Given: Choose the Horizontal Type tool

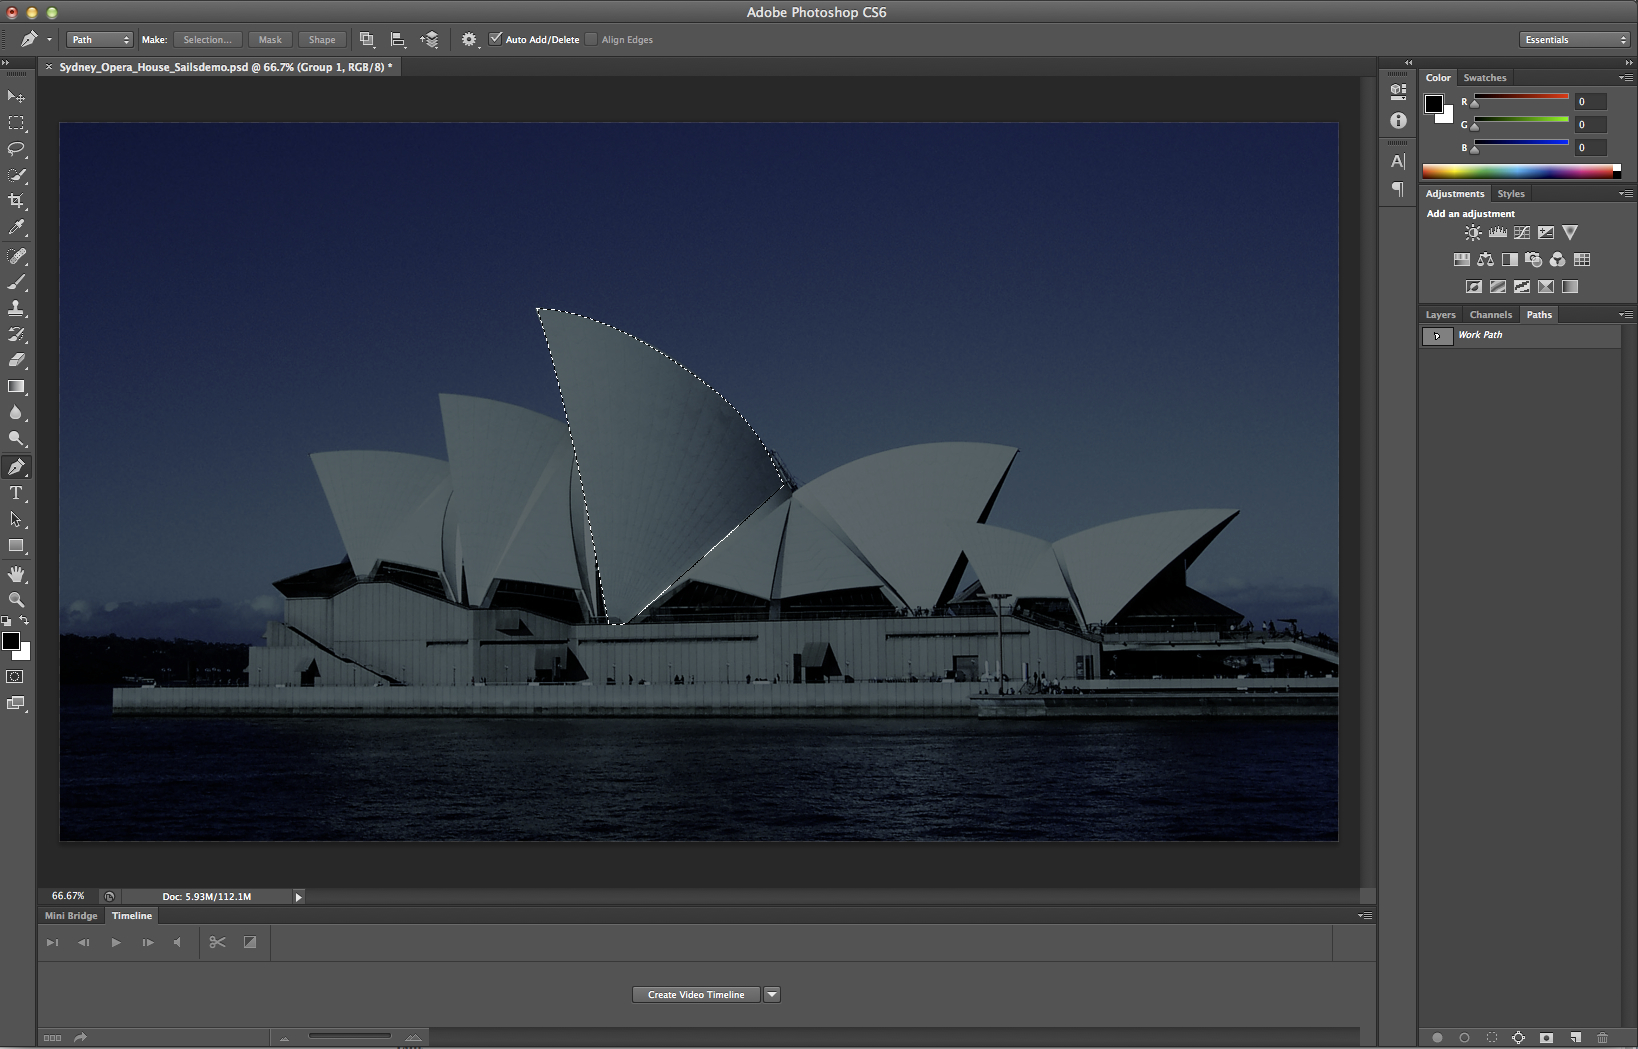Looking at the screenshot, I should point(16,493).
